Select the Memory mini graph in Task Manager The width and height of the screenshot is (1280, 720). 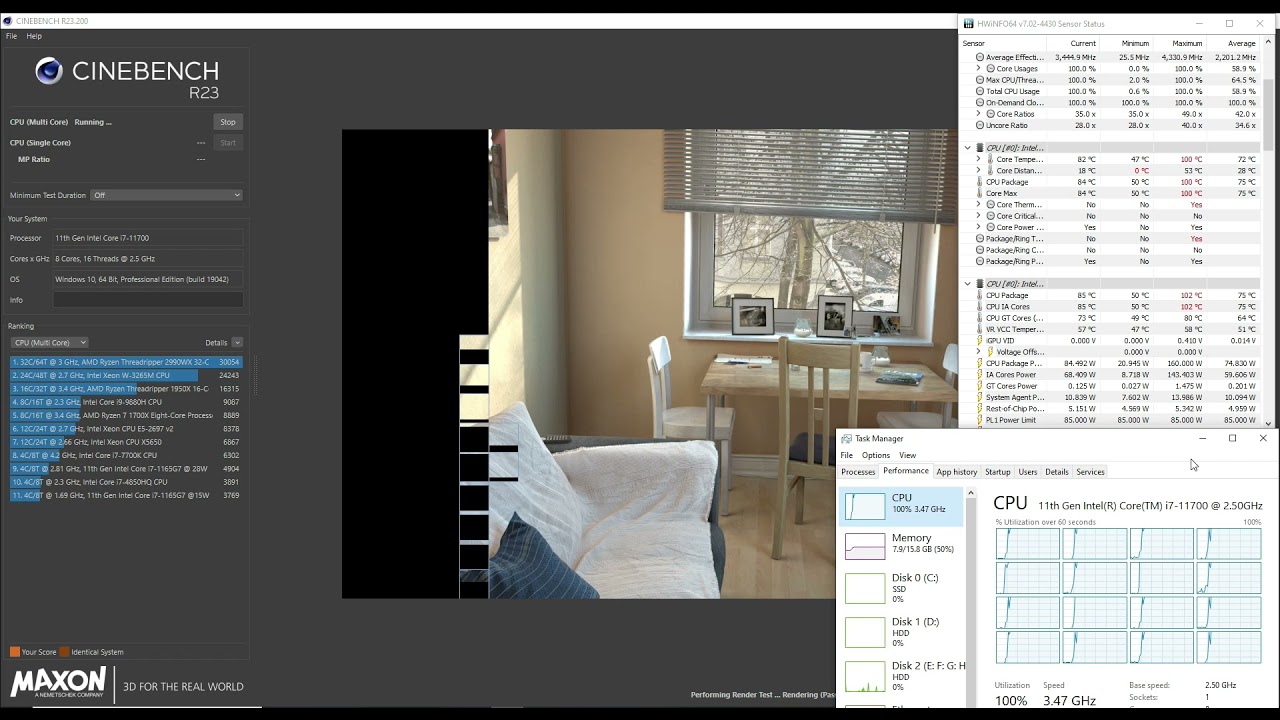[x=865, y=546]
